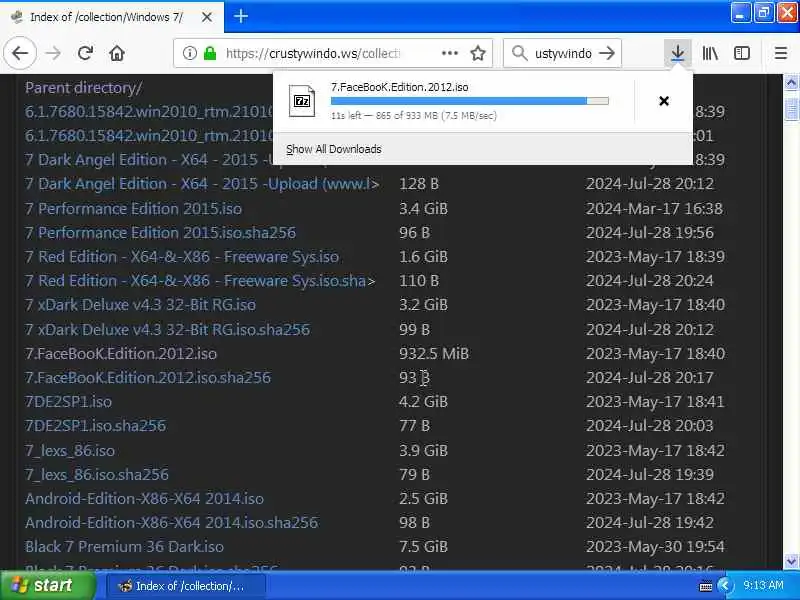Open the 7DE2SP1.iso.sha256 link
Screen dimensions: 800x600
(95, 426)
